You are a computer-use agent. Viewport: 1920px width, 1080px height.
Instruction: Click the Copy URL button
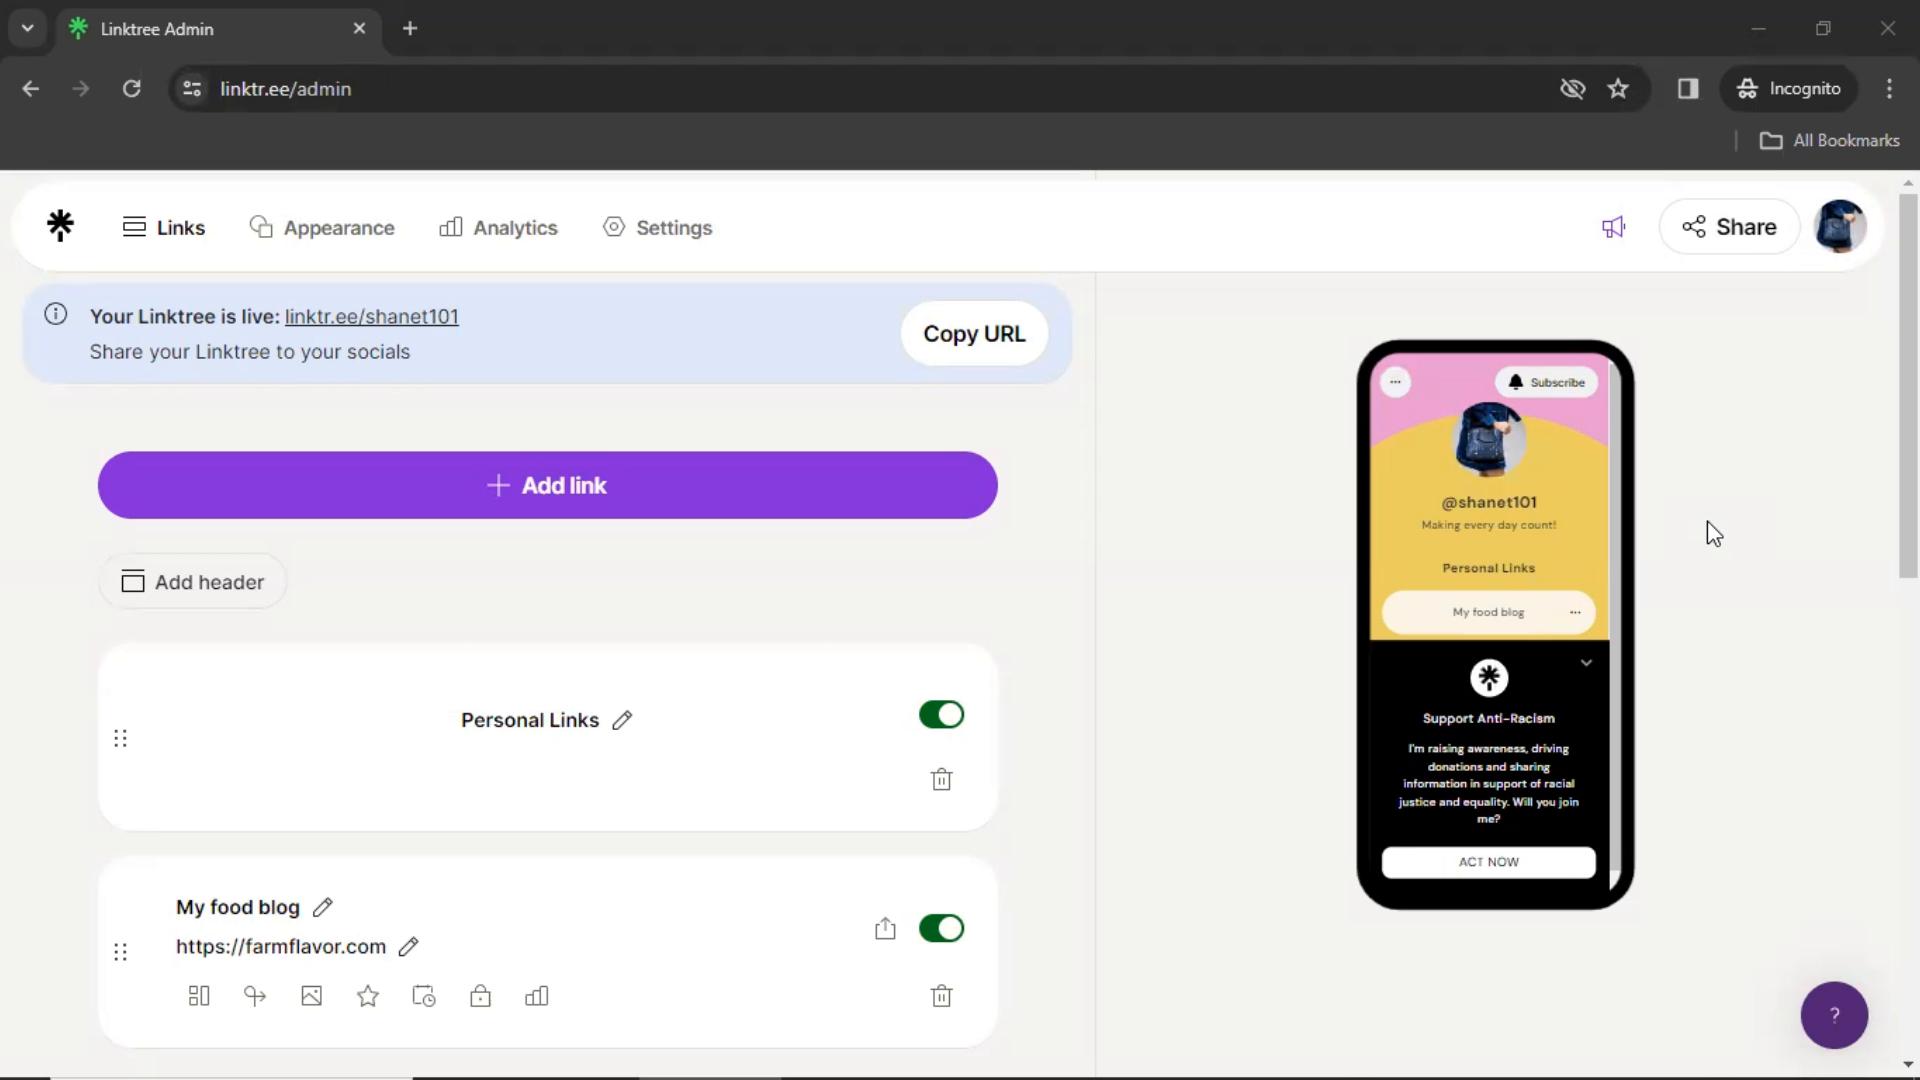tap(973, 334)
